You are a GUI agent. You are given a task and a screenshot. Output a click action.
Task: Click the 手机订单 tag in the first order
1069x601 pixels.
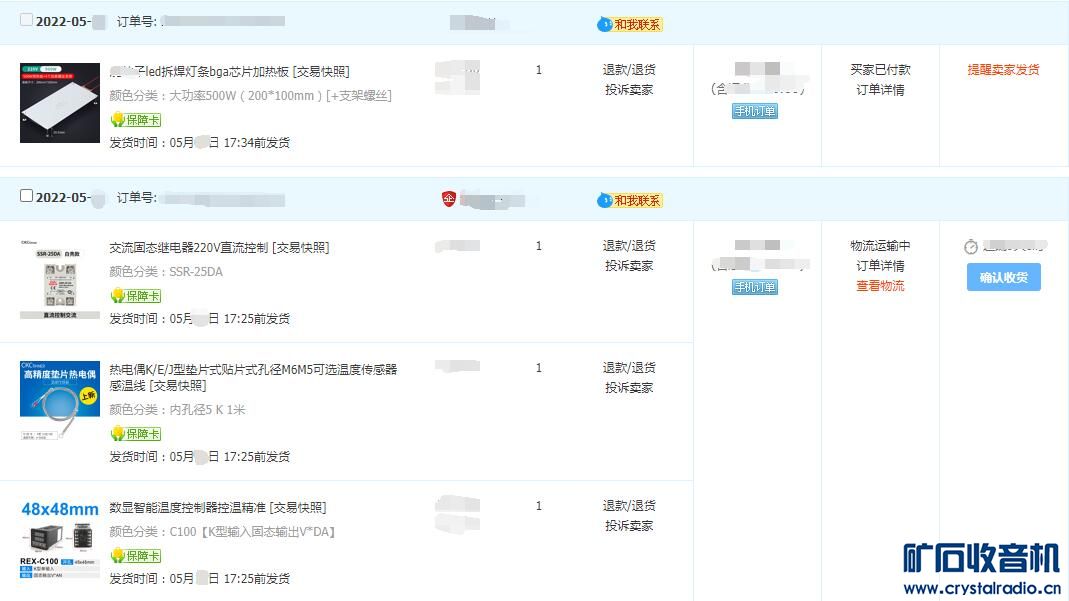point(755,111)
